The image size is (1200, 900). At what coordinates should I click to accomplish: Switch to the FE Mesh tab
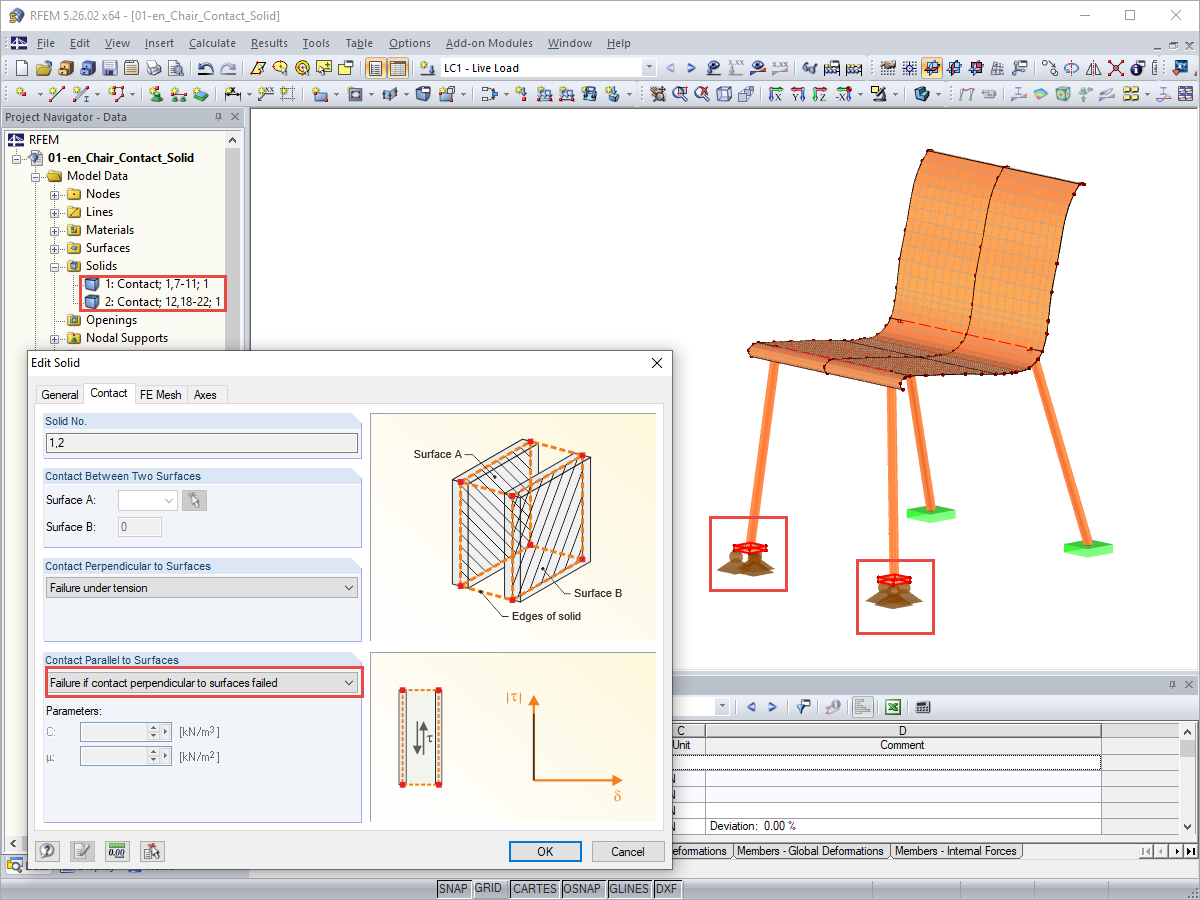tap(160, 395)
